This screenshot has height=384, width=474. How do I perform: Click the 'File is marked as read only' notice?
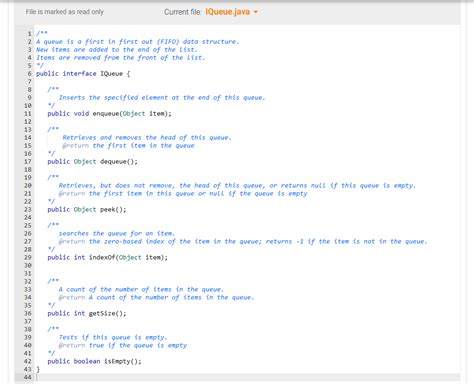pyautogui.click(x=65, y=12)
